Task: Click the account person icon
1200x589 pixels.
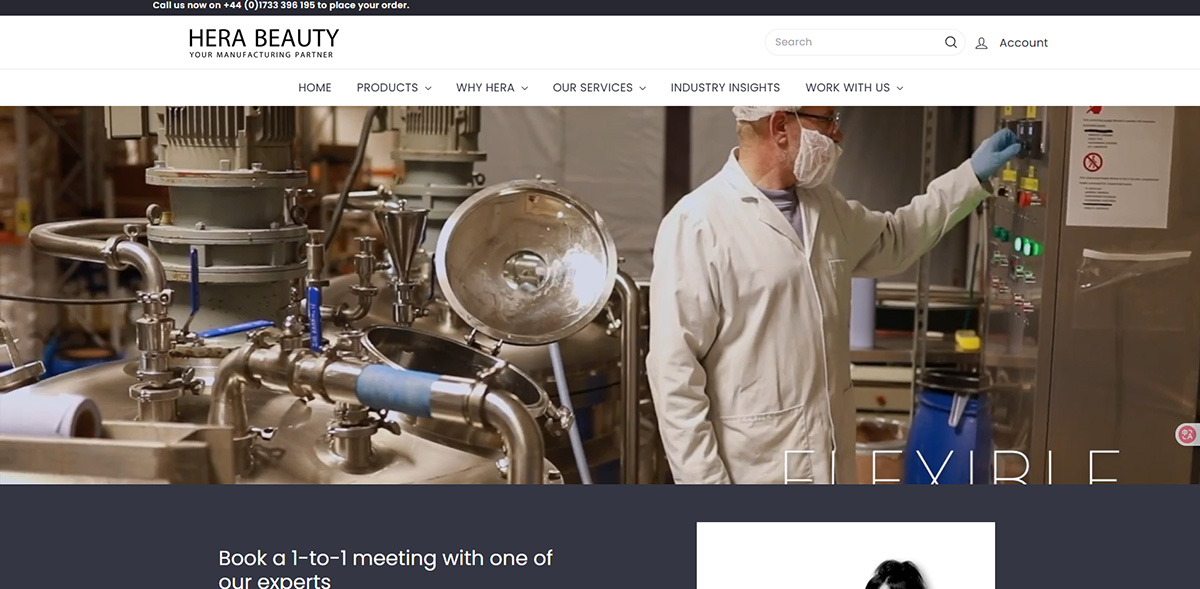Action: [x=981, y=43]
